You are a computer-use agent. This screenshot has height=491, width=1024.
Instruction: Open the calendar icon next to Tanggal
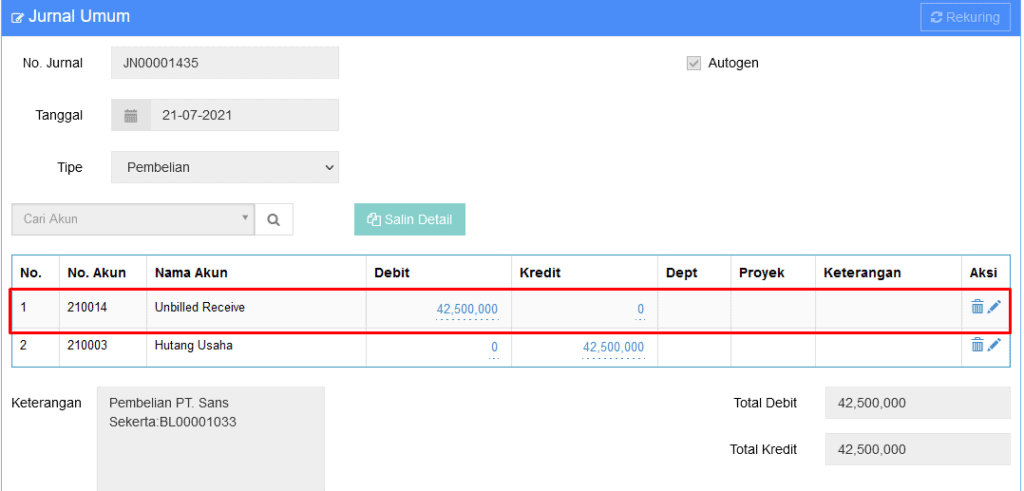point(131,116)
